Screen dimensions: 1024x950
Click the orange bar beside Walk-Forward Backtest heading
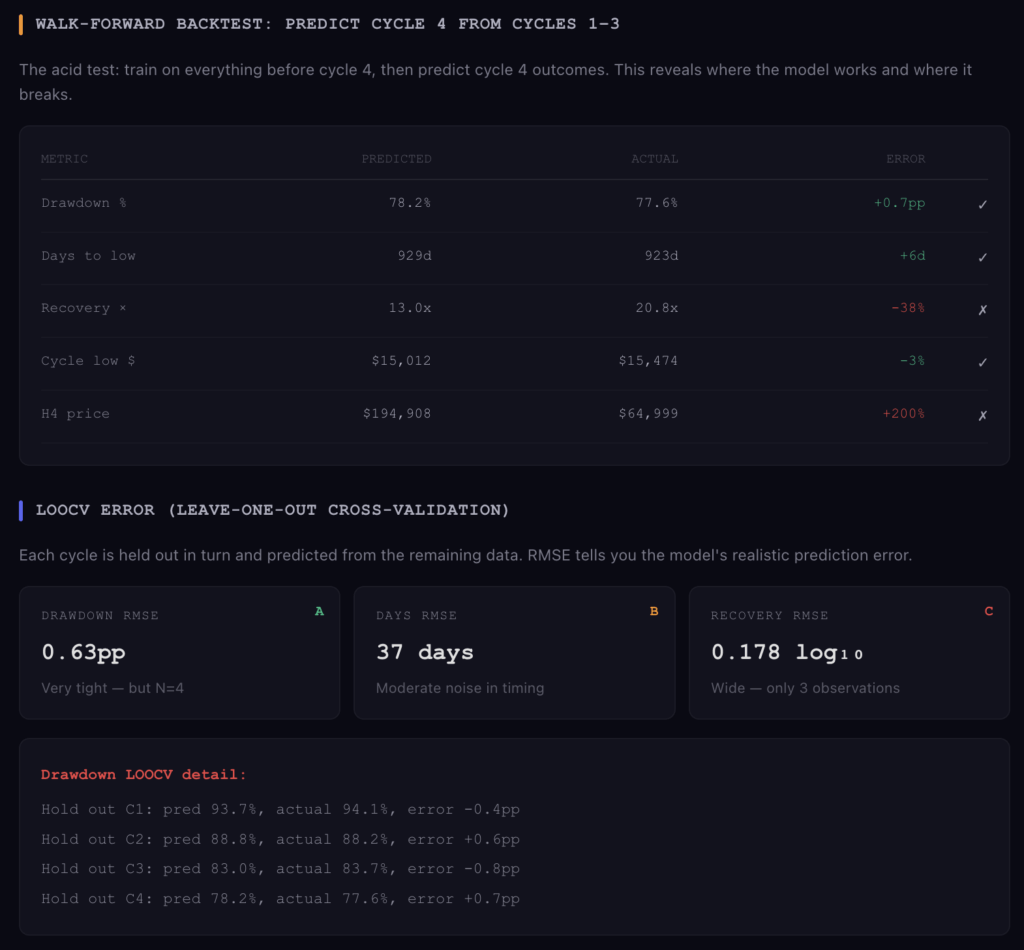click(21, 24)
